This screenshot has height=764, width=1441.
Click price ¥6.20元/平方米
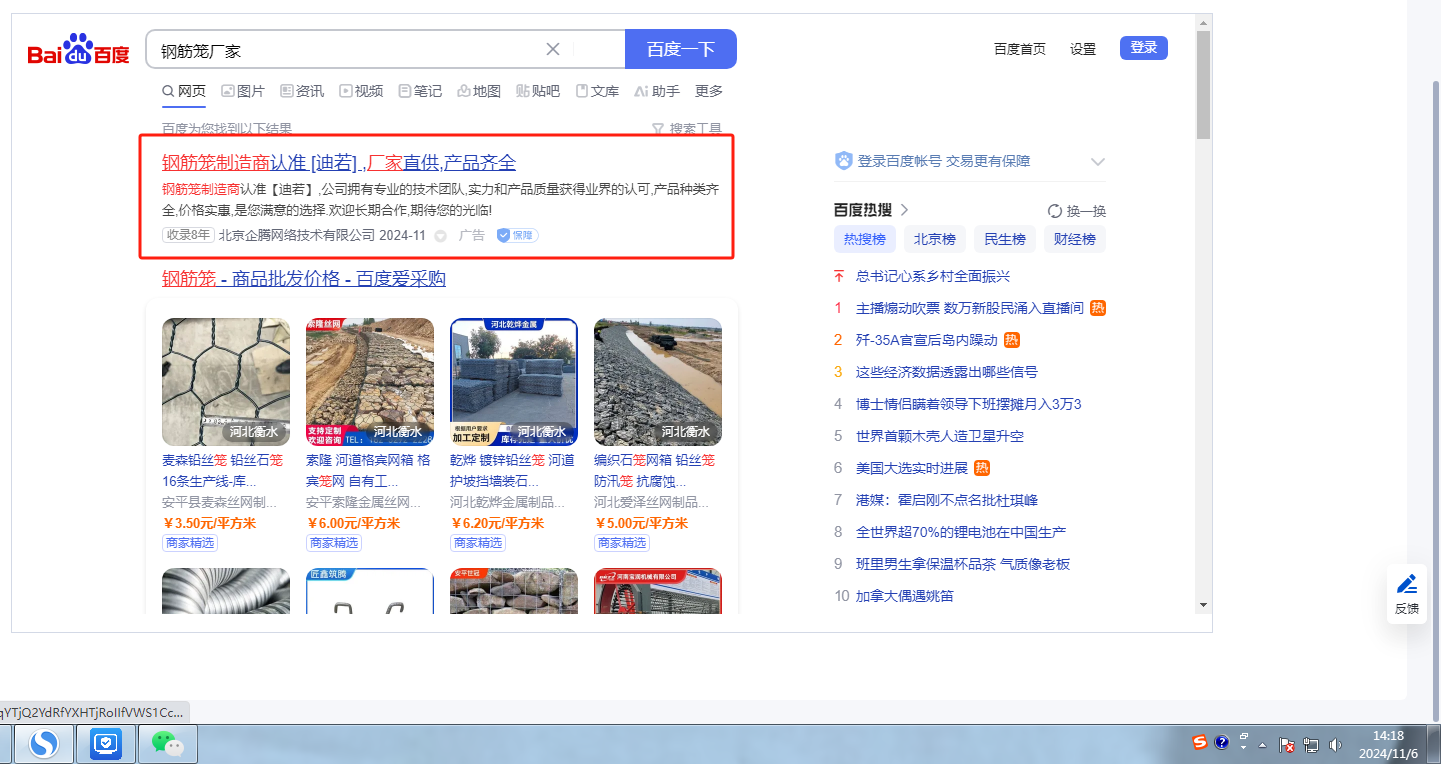tap(497, 523)
